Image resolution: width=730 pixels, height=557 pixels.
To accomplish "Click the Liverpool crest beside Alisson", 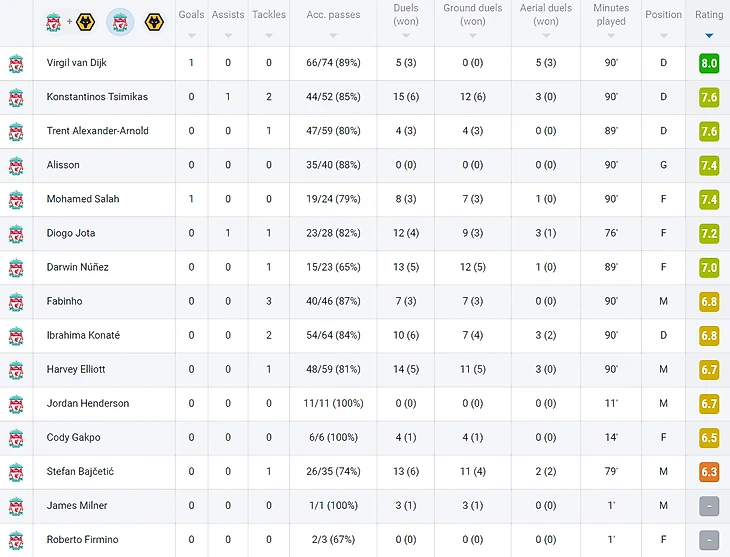I will [x=16, y=165].
